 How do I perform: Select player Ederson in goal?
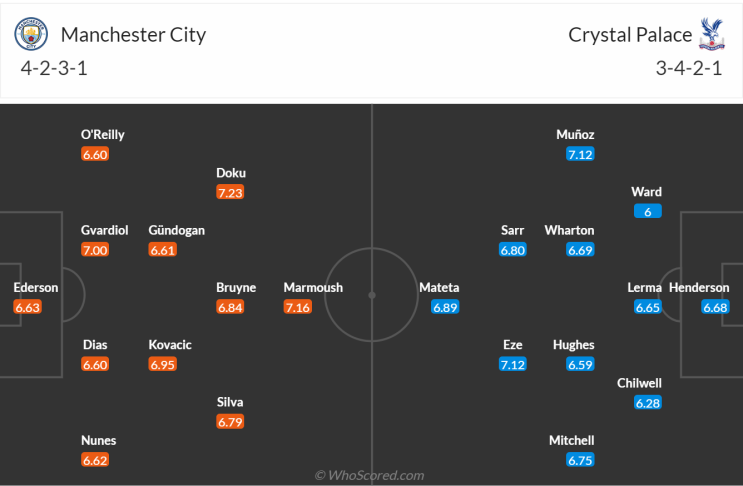coord(36,288)
